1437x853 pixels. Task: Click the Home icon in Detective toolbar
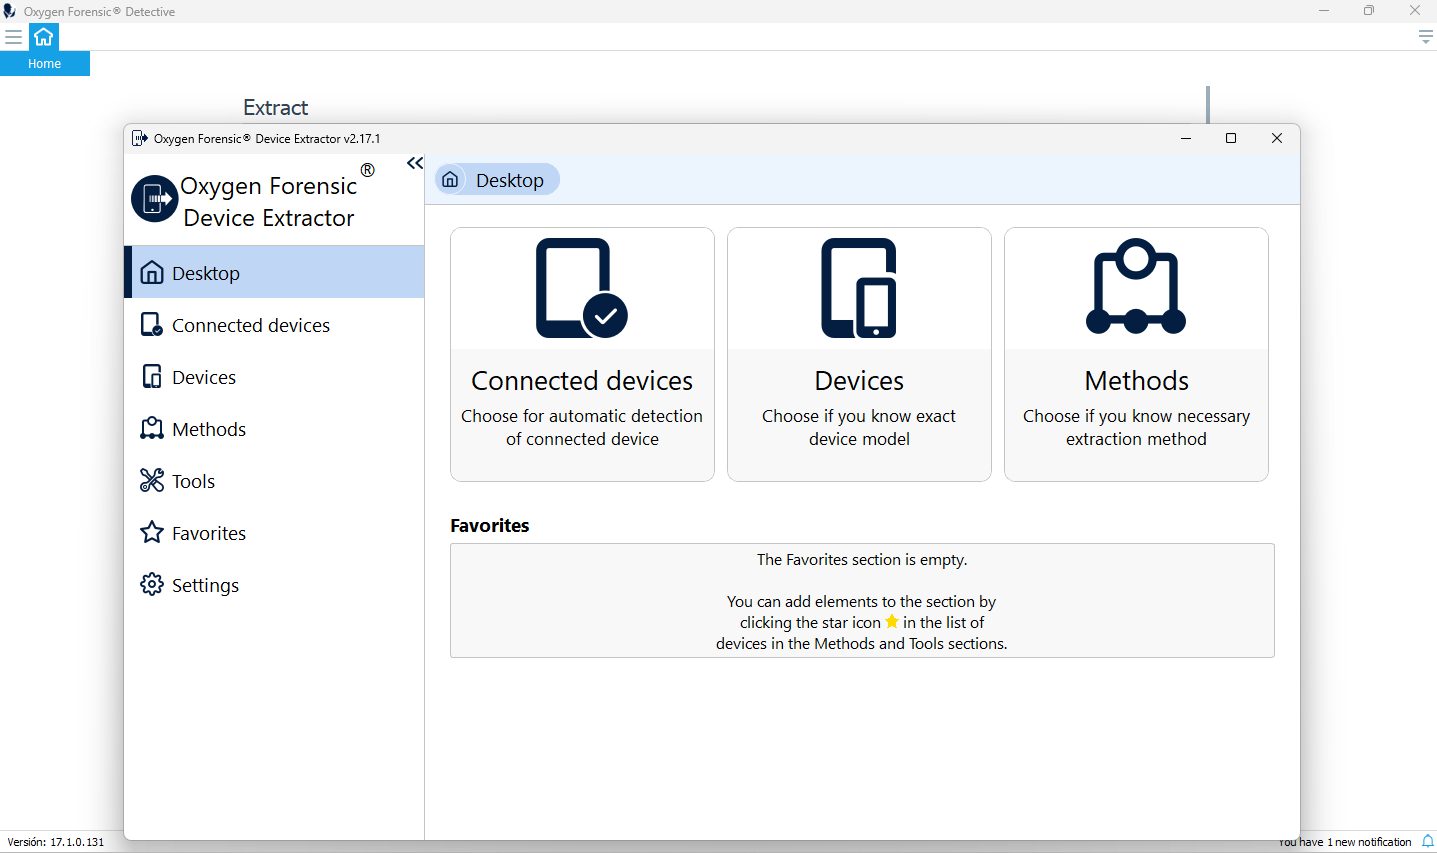coord(44,37)
